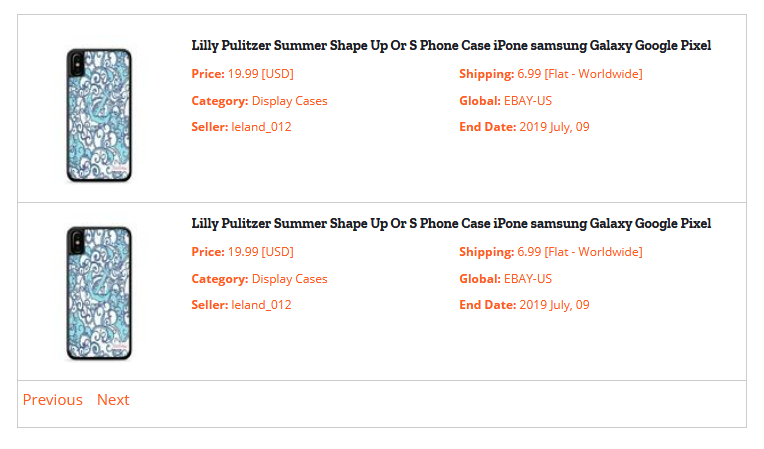
Task: Click the first listing's Seller label
Action: point(210,127)
